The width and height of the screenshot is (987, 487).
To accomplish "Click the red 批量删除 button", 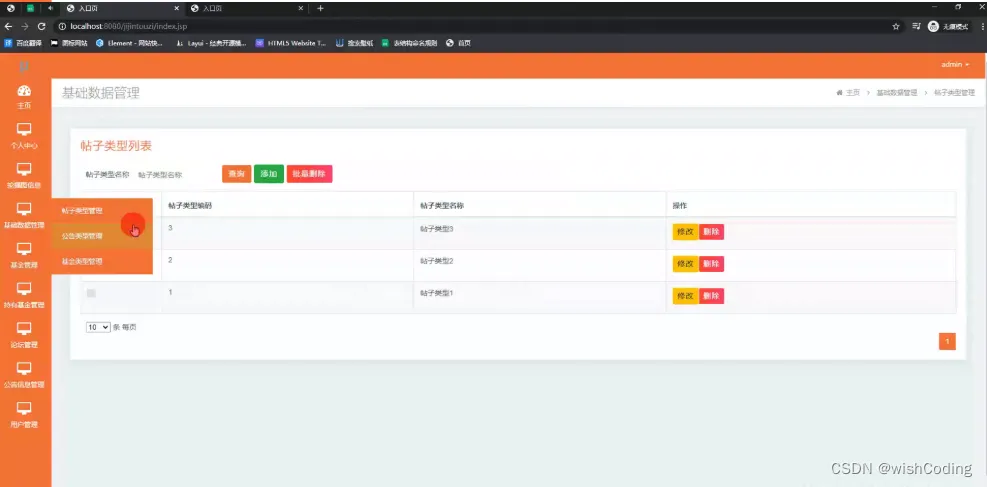I will [x=309, y=174].
